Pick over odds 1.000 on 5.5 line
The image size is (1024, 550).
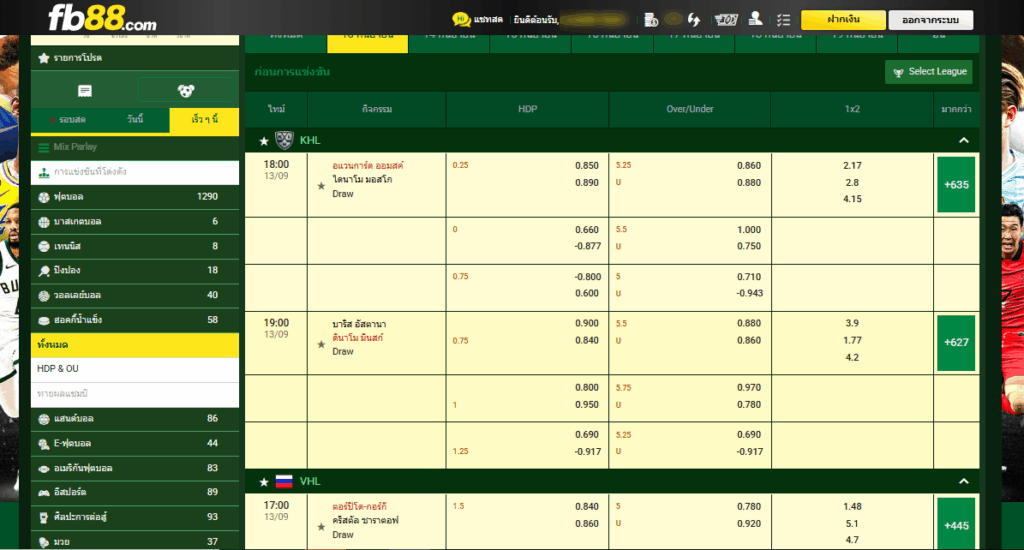coord(748,230)
